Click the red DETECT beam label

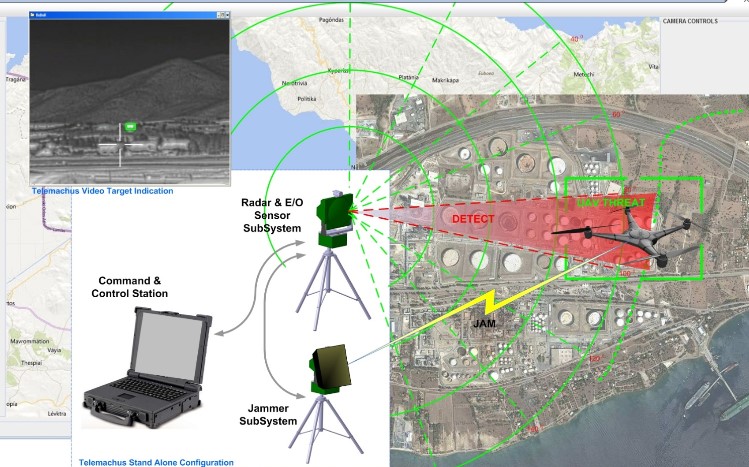pyautogui.click(x=473, y=218)
